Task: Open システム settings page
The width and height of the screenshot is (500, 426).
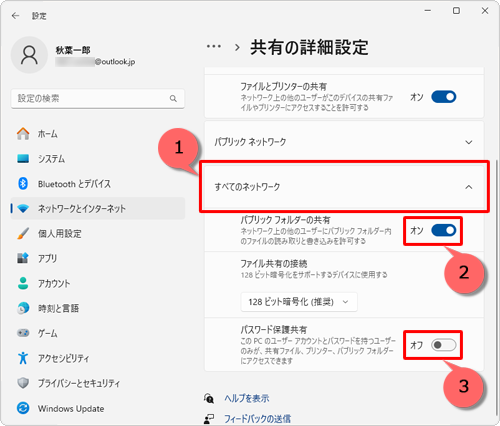Action: point(98,159)
